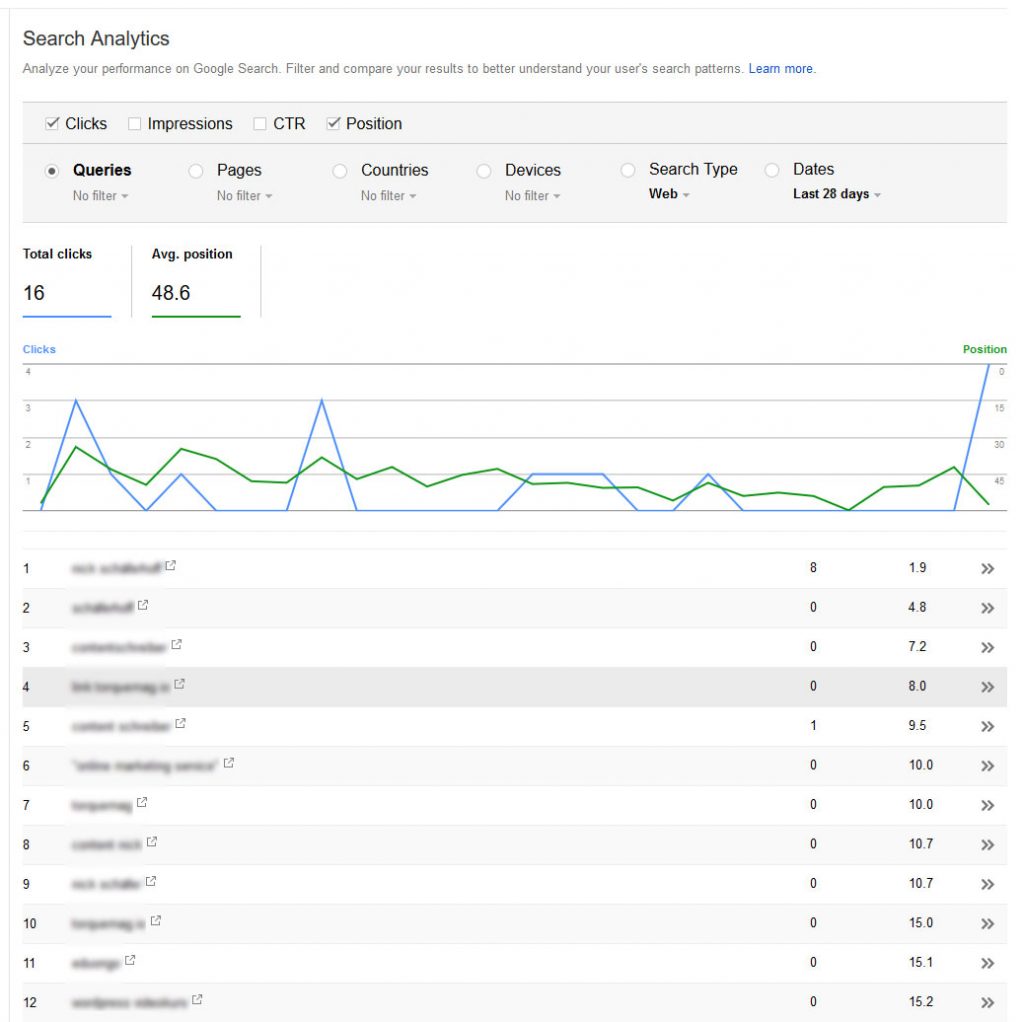This screenshot has width=1024, height=1022.
Task: Click the Avg. position metric box
Action: click(x=196, y=281)
